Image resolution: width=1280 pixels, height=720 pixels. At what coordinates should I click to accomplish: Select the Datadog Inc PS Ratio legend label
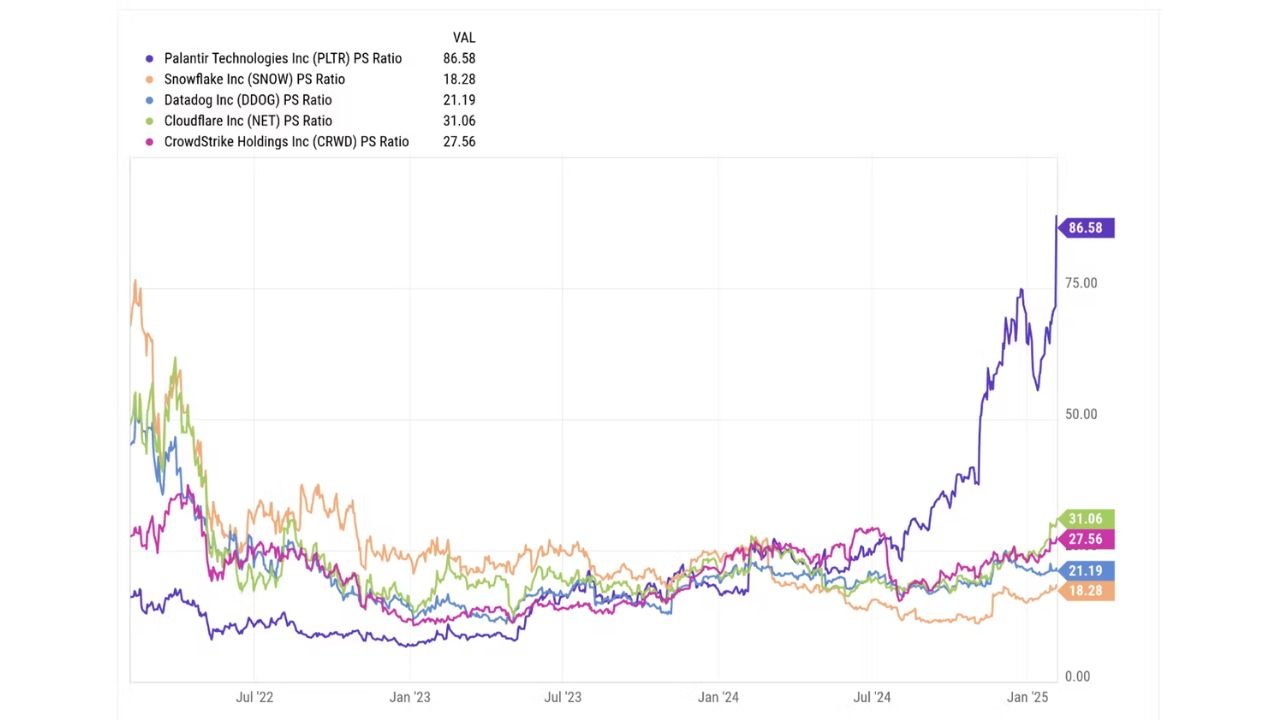[248, 101]
